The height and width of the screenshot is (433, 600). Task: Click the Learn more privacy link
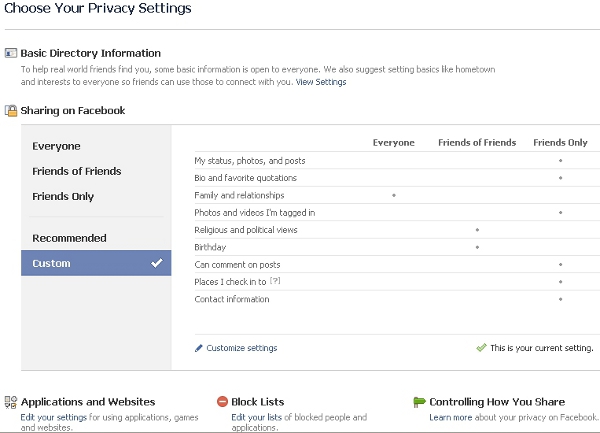[x=450, y=416]
